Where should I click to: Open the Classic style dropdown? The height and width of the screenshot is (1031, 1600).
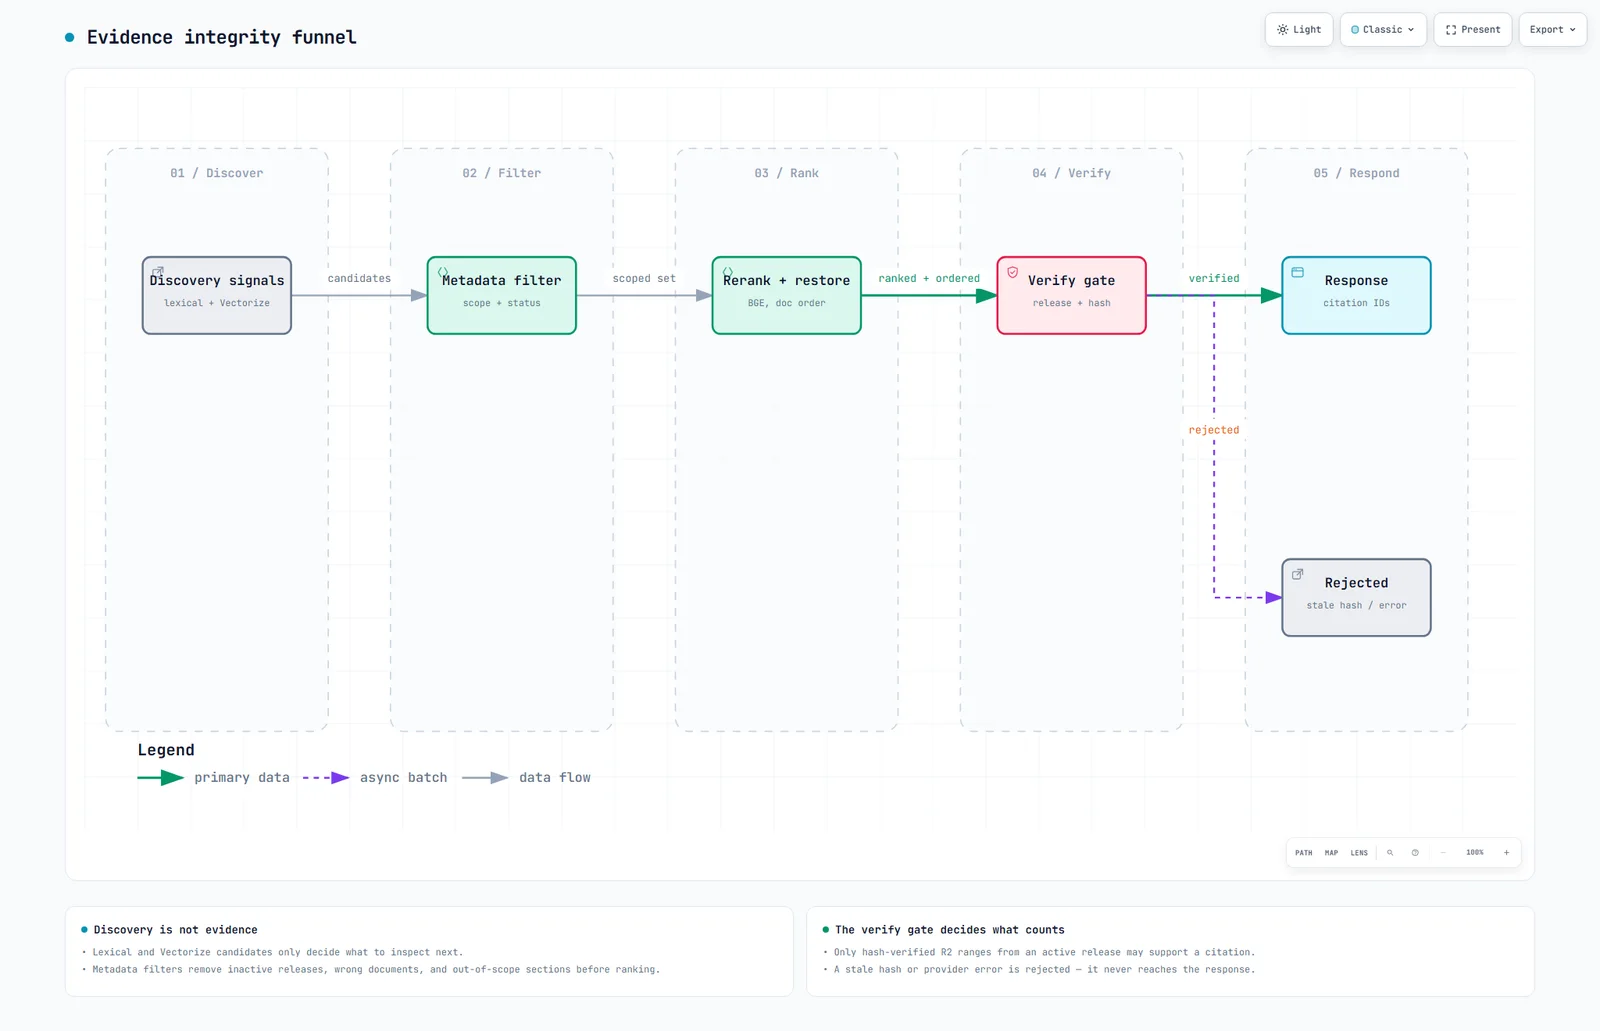[1383, 30]
